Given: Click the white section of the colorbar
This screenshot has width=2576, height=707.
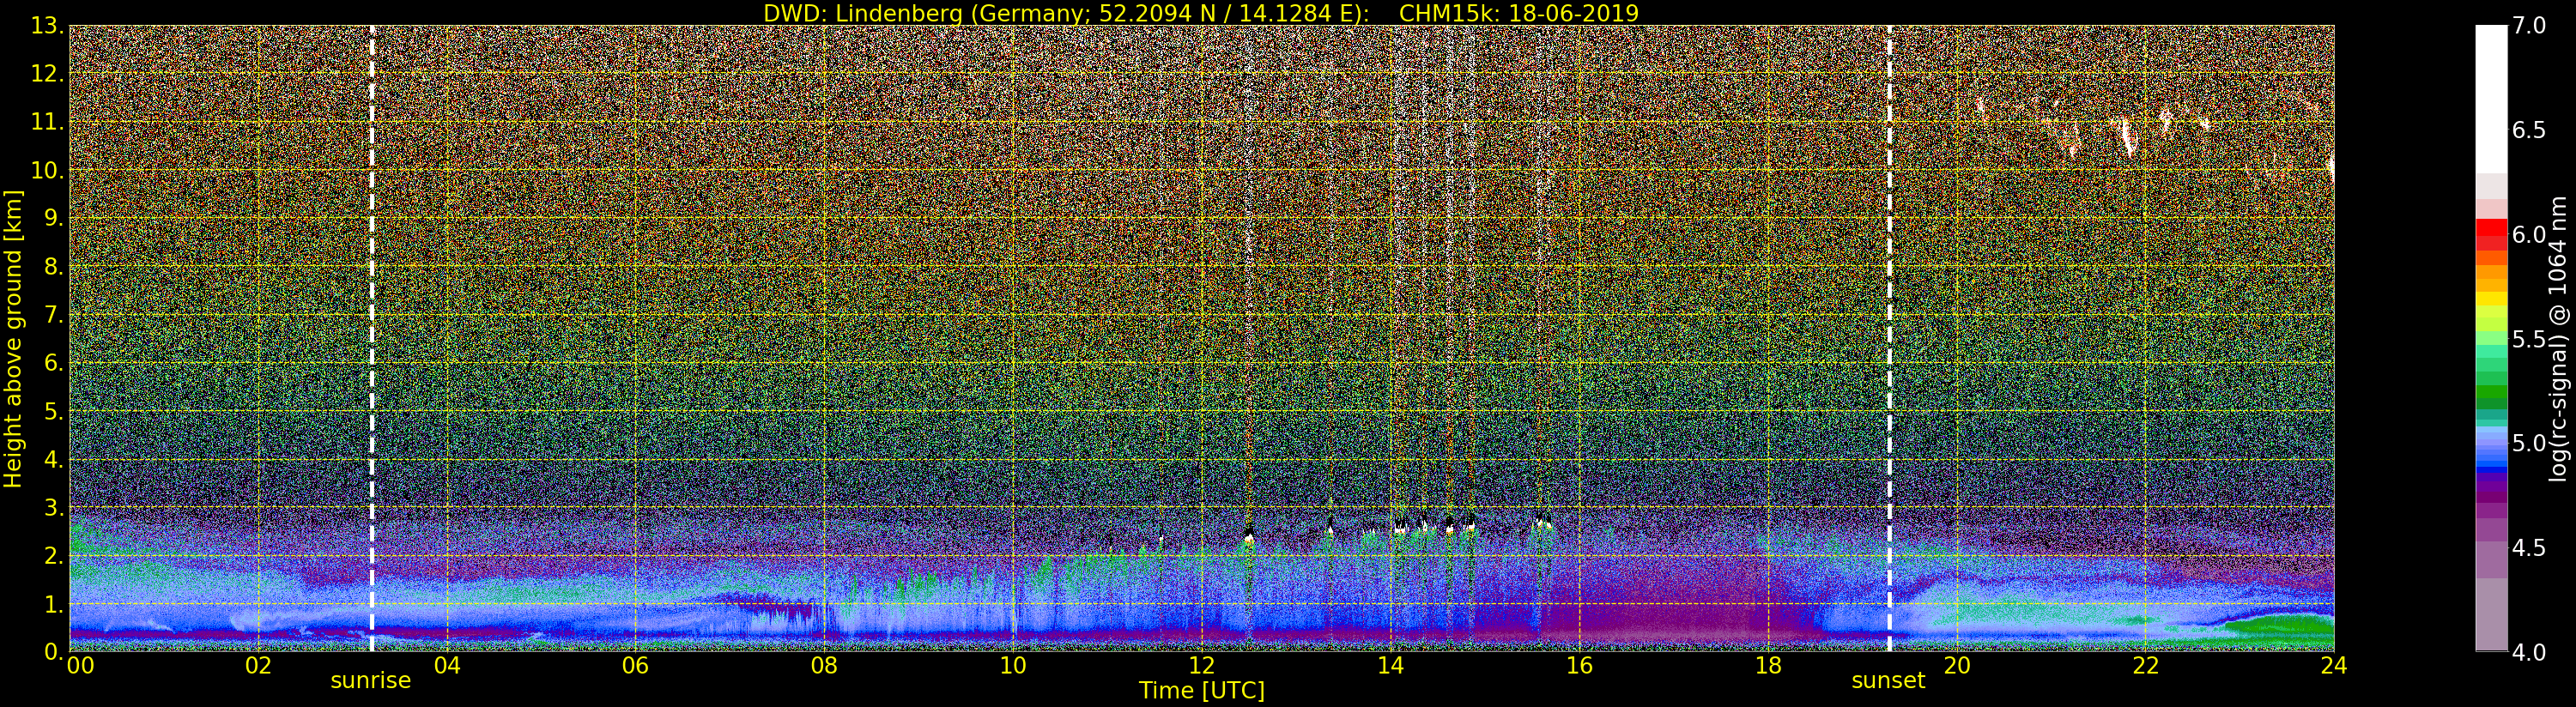Looking at the screenshot, I should [x=2491, y=100].
